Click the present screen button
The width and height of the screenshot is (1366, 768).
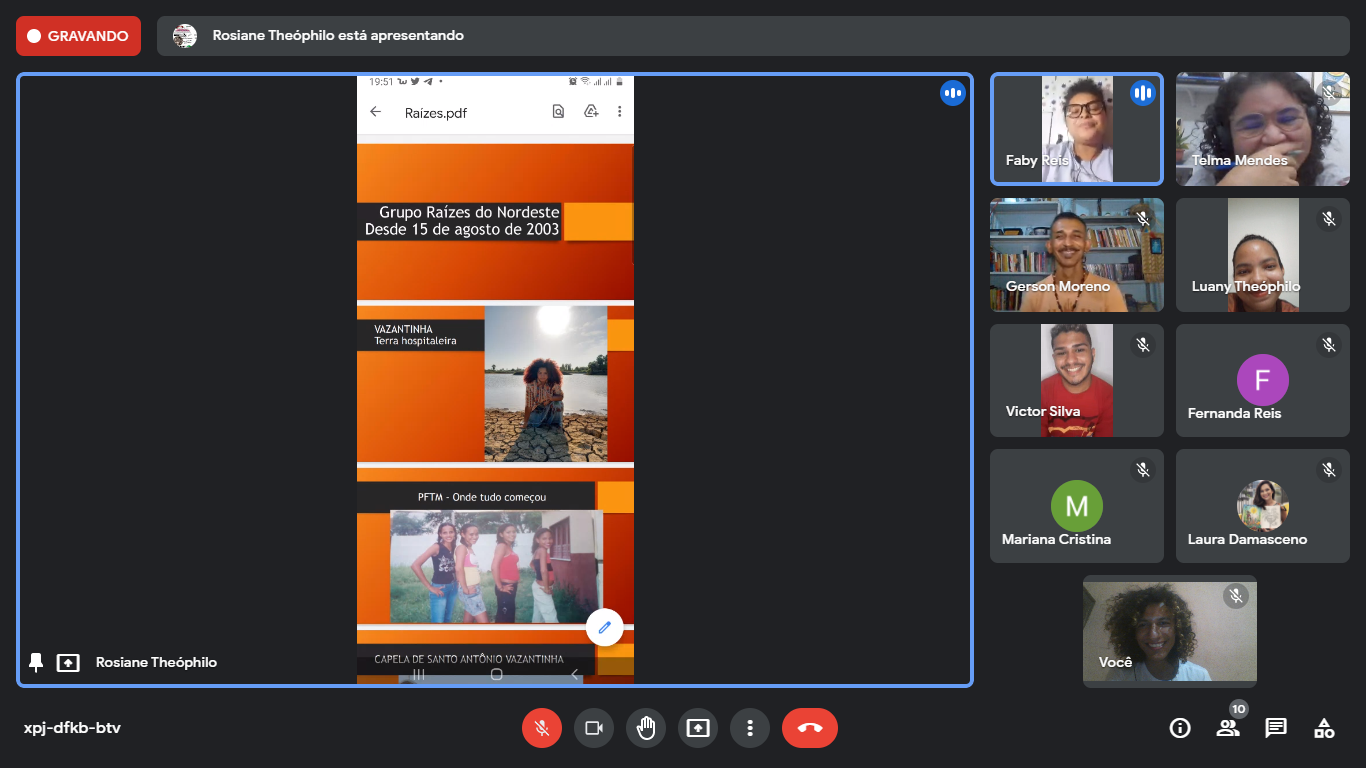698,728
